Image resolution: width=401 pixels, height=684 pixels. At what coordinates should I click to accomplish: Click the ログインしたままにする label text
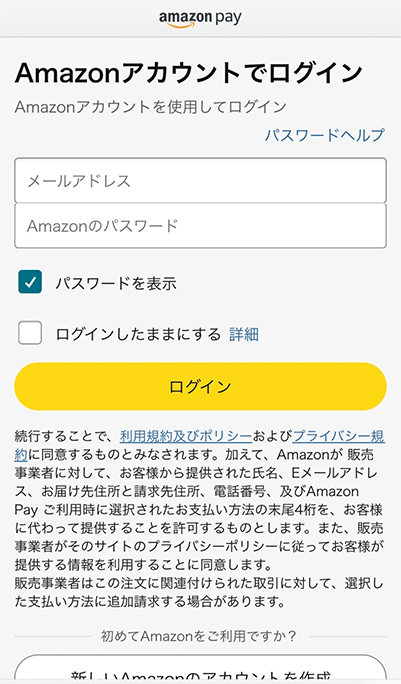pyautogui.click(x=138, y=335)
